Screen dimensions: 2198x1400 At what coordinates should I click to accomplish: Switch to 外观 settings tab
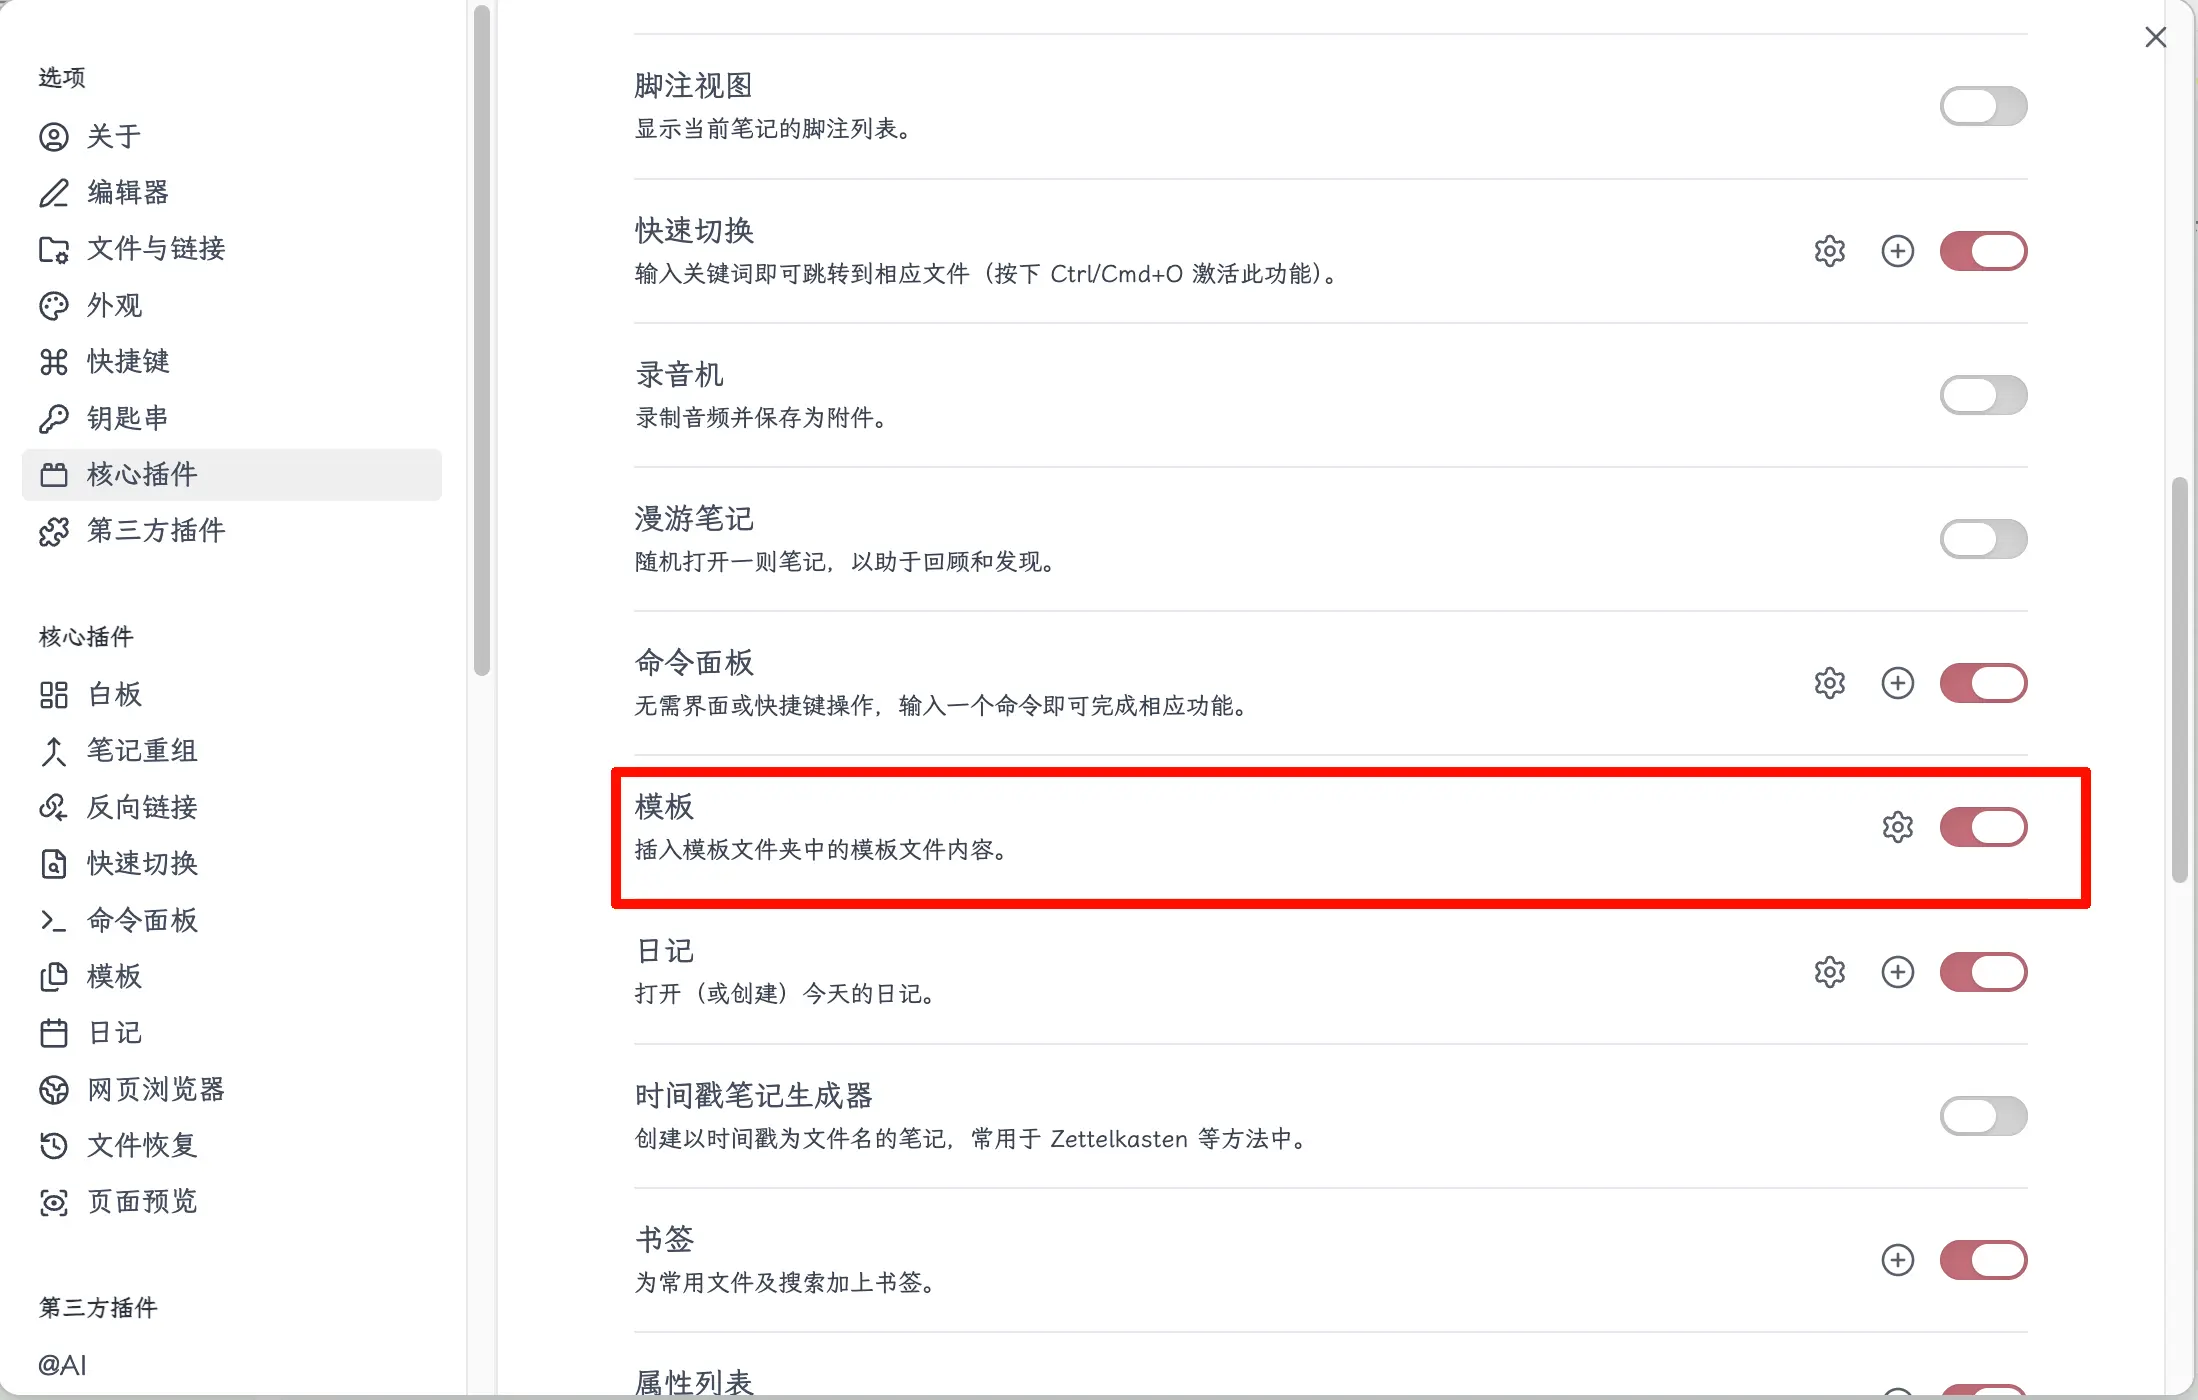coord(114,305)
